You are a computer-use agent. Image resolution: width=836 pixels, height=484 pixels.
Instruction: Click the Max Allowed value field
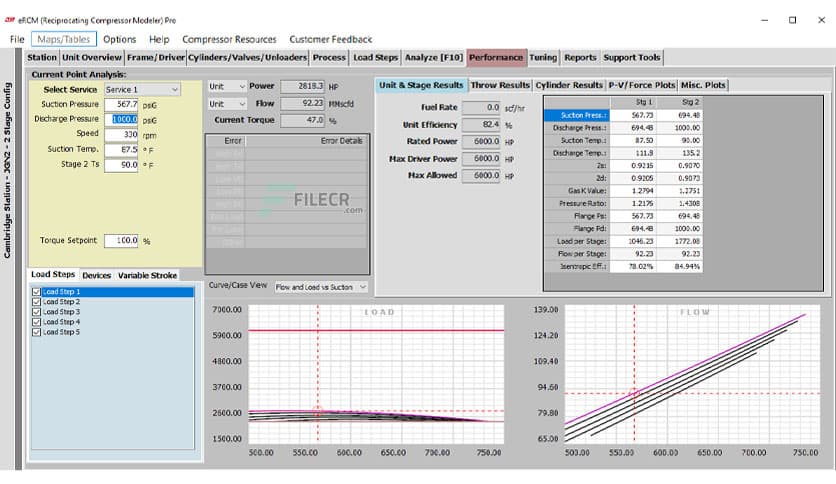coord(481,176)
